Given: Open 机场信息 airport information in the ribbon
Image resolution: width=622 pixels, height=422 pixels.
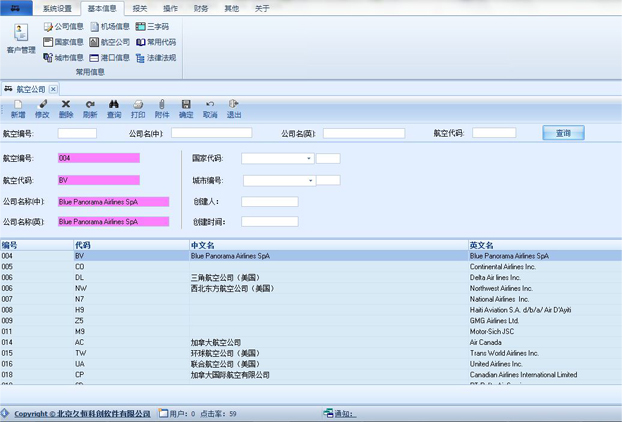Looking at the screenshot, I should [x=110, y=27].
